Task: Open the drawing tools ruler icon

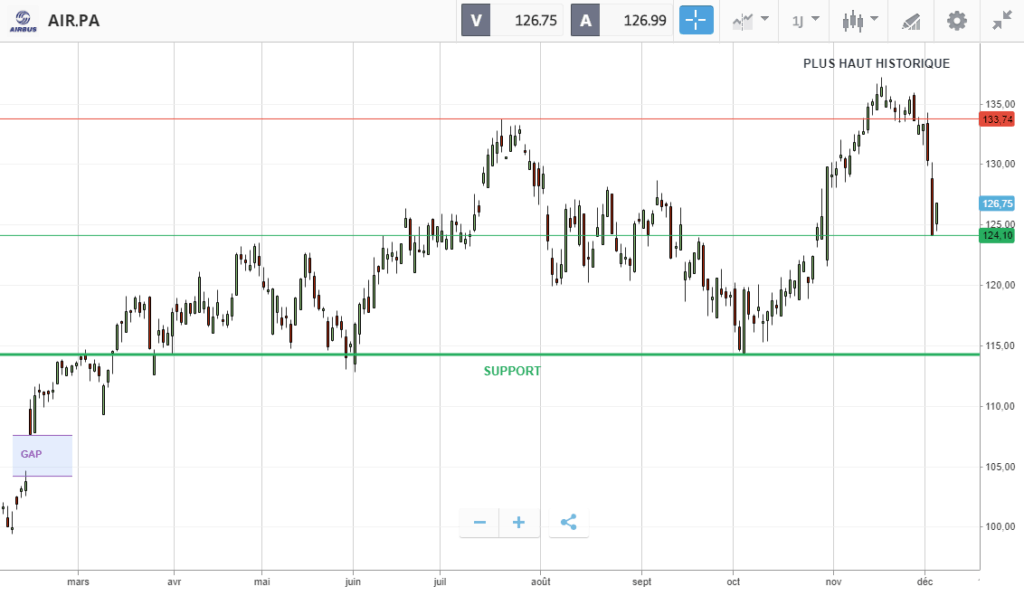Action: (912, 22)
